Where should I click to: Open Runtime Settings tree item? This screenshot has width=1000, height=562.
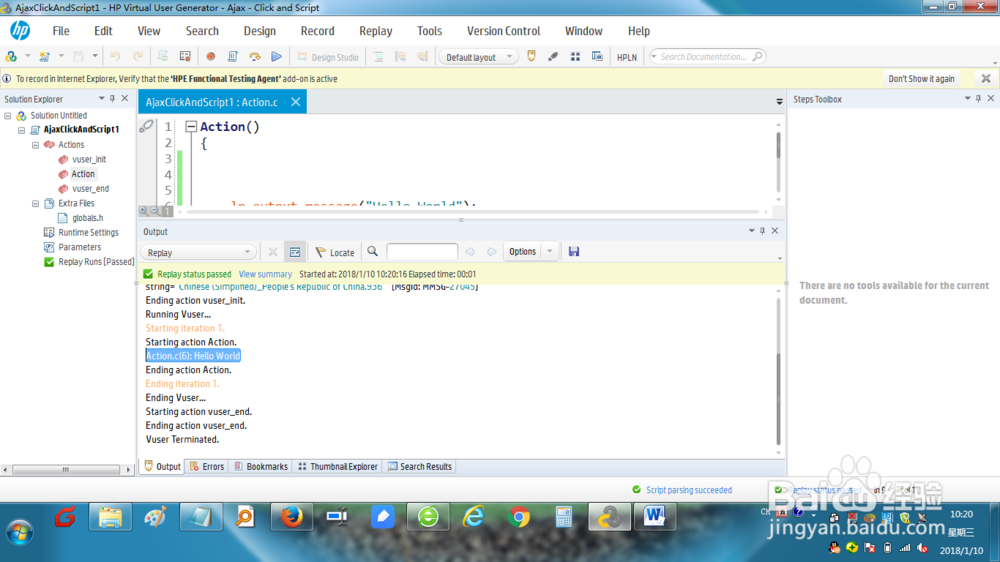88,233
